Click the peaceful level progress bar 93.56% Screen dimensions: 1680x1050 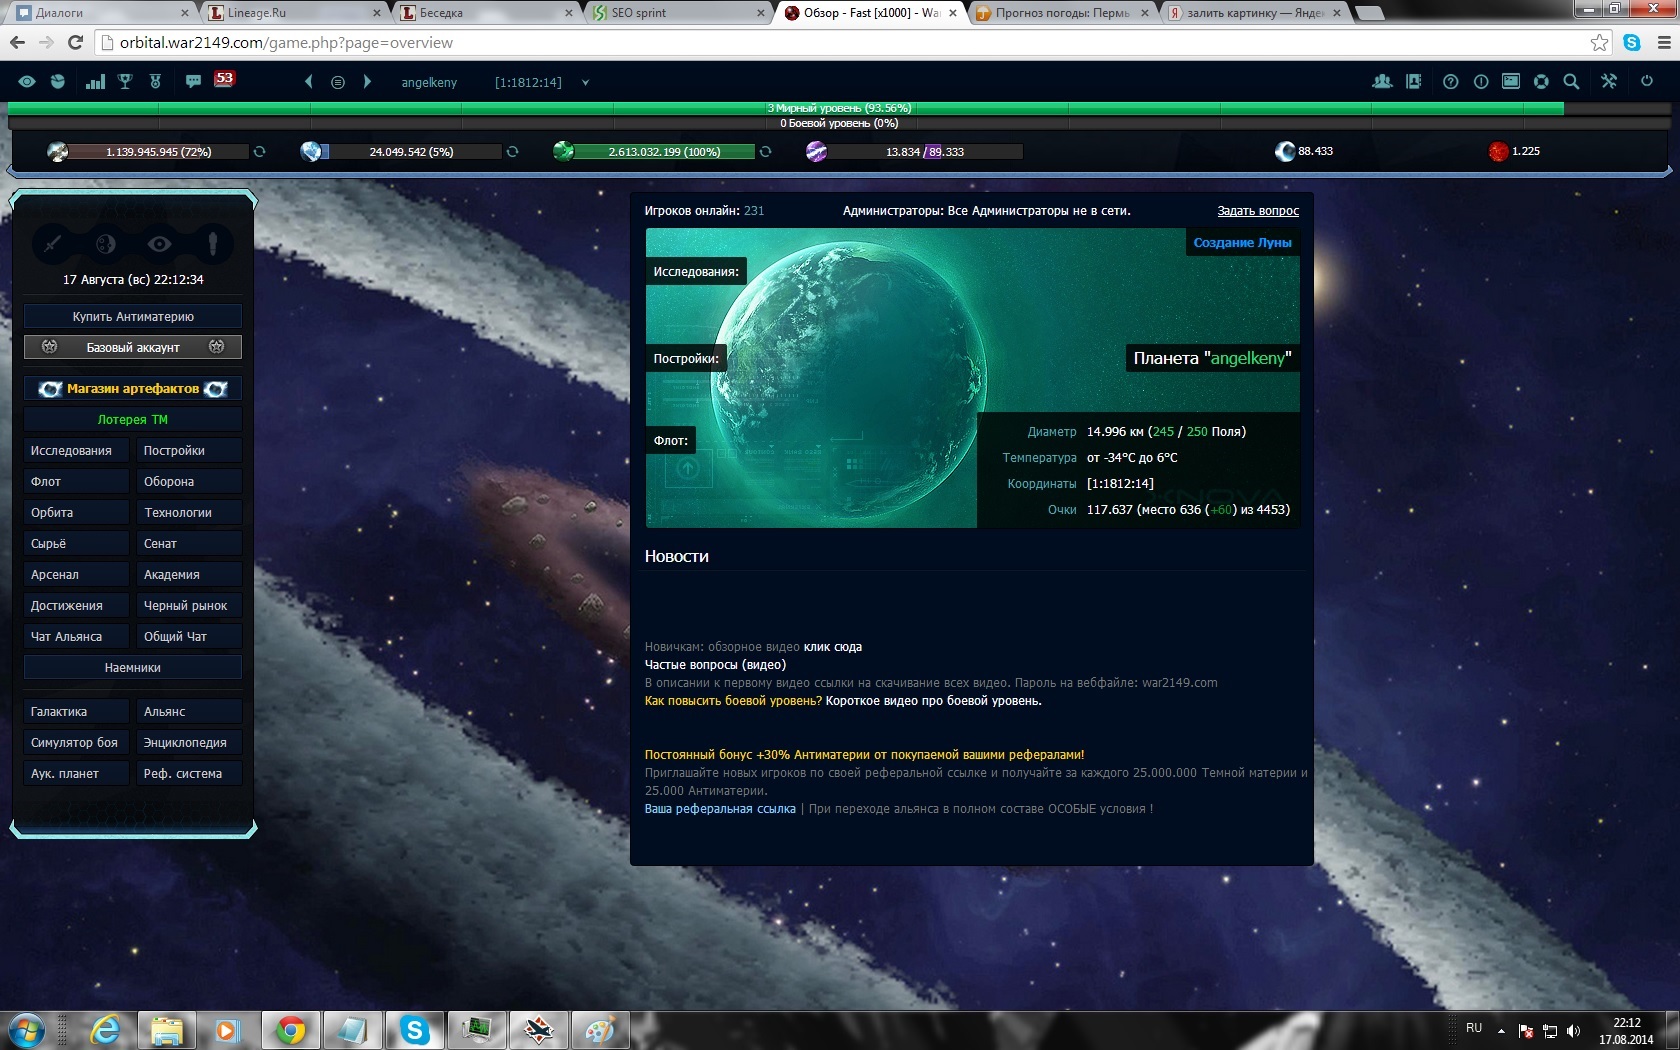[838, 108]
